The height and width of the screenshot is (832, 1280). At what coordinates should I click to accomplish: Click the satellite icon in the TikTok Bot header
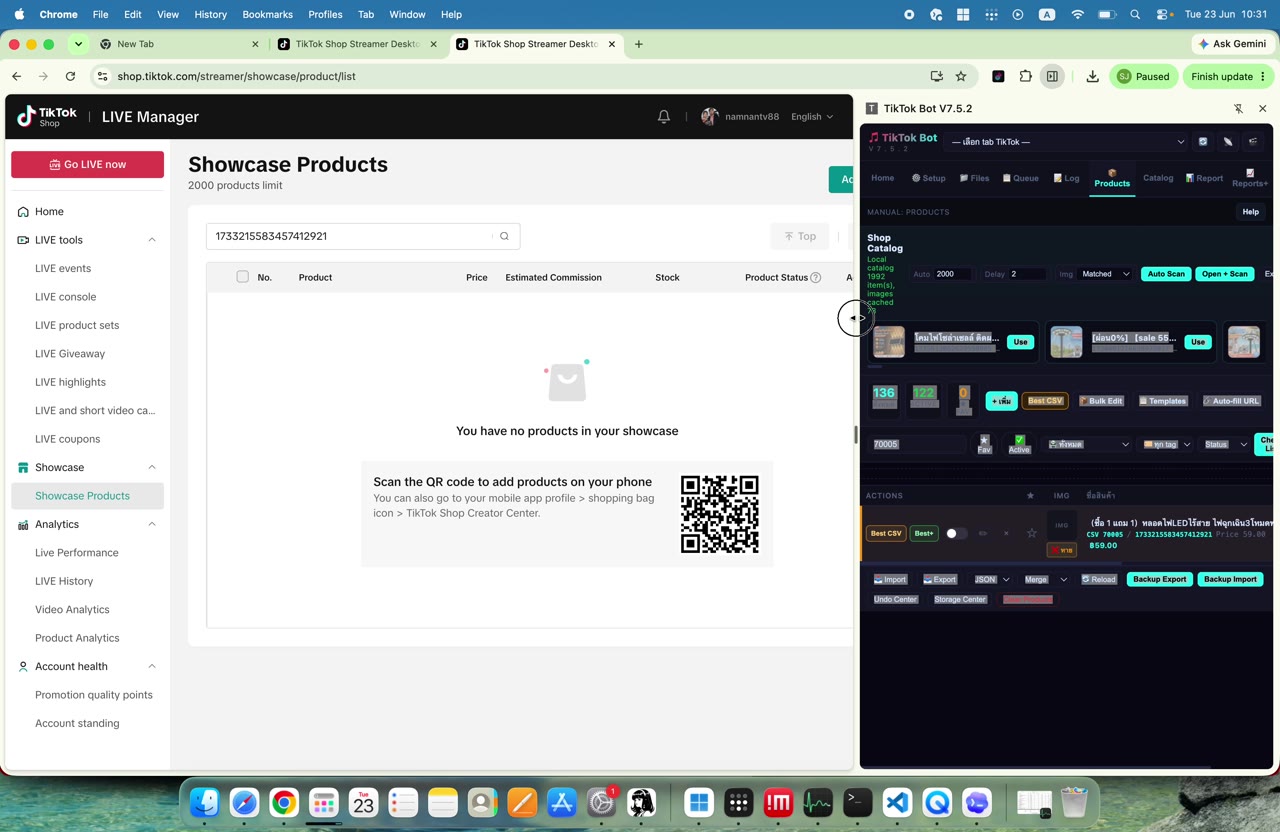(x=1228, y=142)
